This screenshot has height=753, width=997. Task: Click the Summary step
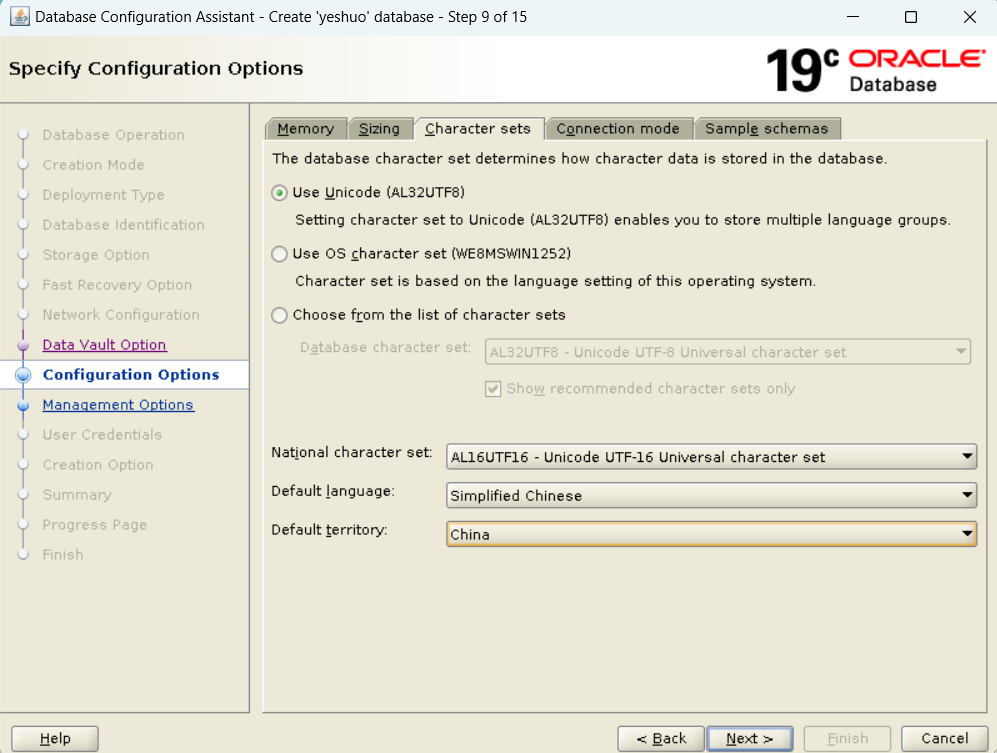pyautogui.click(x=77, y=495)
